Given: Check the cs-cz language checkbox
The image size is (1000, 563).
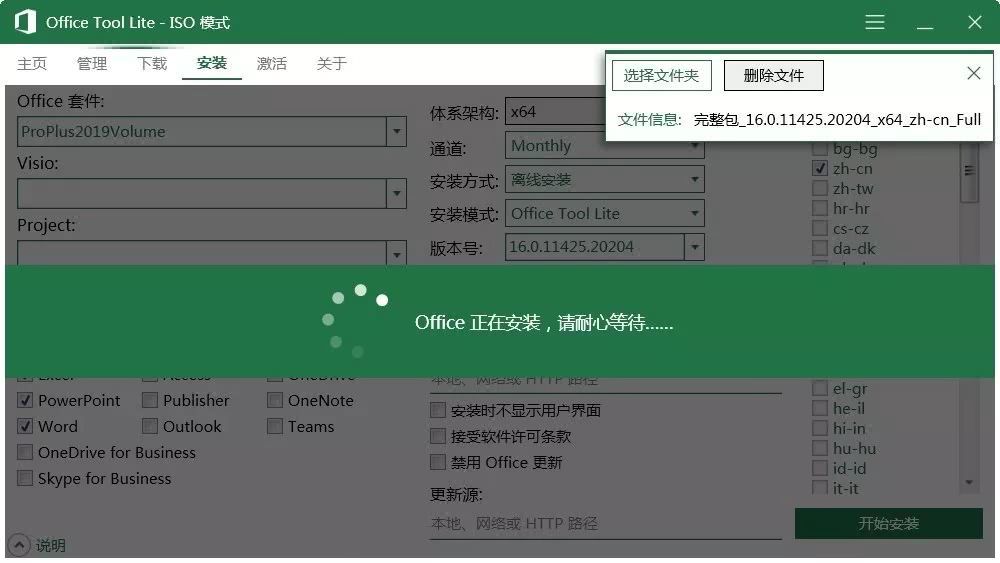Looking at the screenshot, I should pos(820,228).
